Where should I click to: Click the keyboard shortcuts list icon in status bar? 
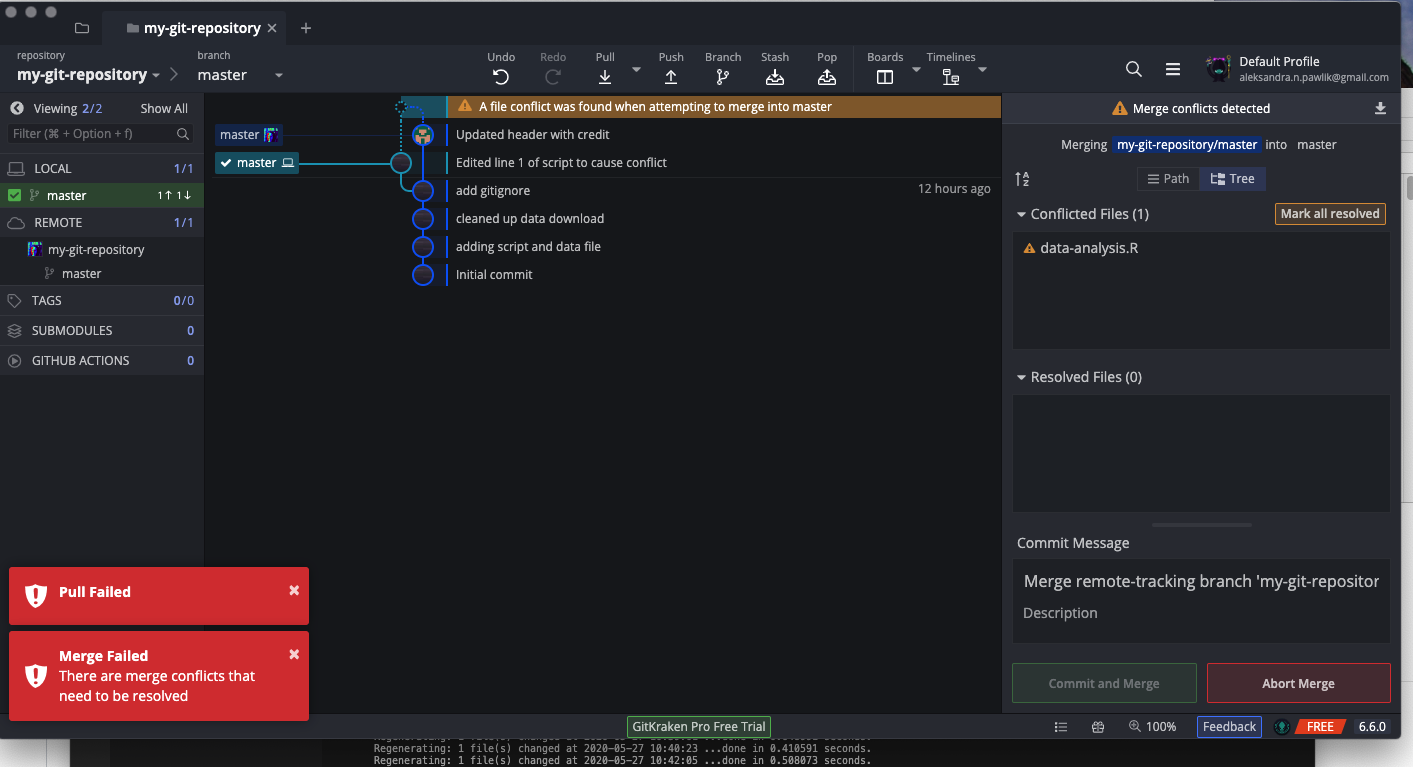(1061, 727)
